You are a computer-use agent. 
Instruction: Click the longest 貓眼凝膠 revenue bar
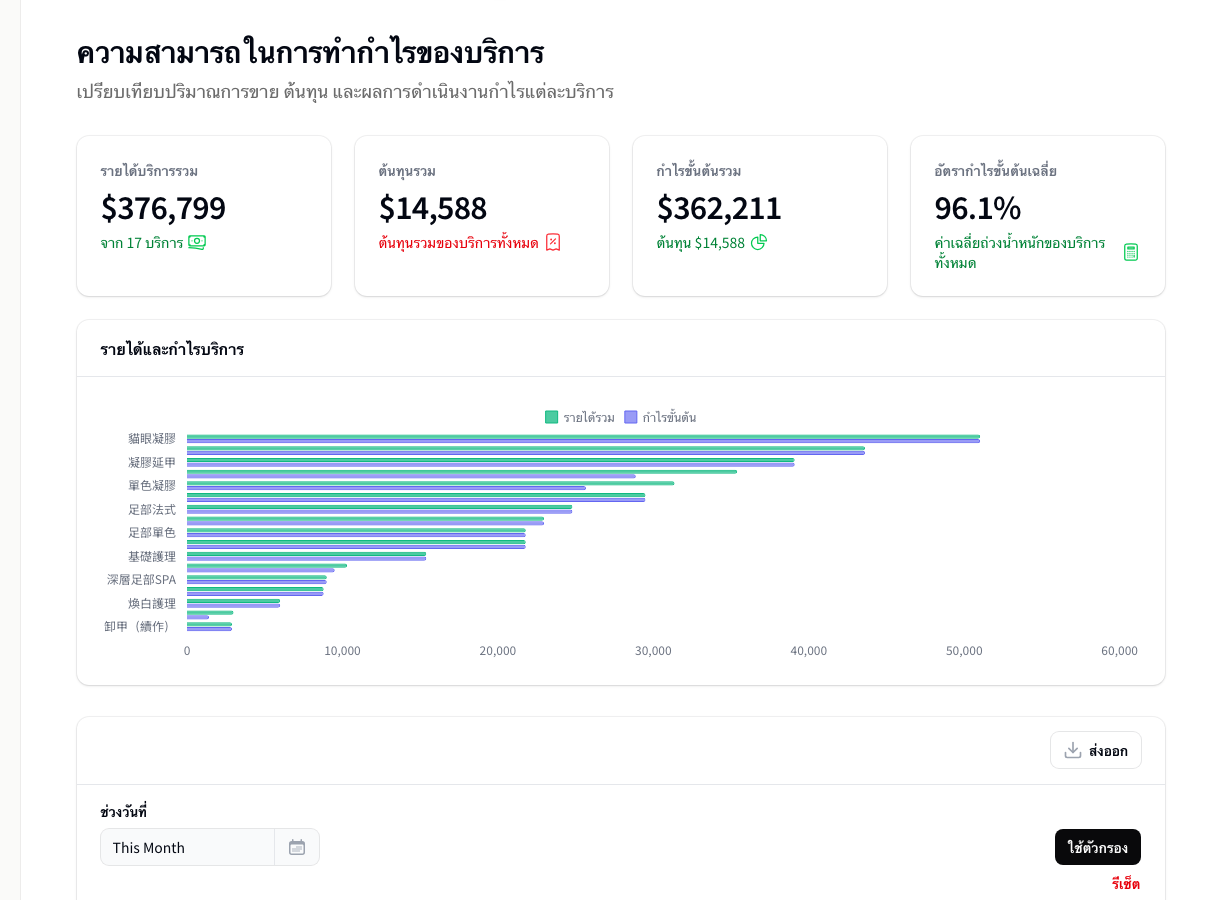click(x=580, y=437)
